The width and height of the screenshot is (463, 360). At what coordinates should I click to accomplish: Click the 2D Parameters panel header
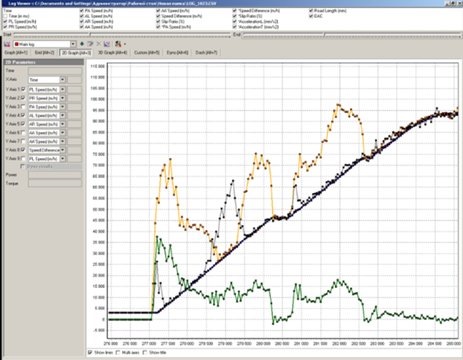[x=43, y=62]
